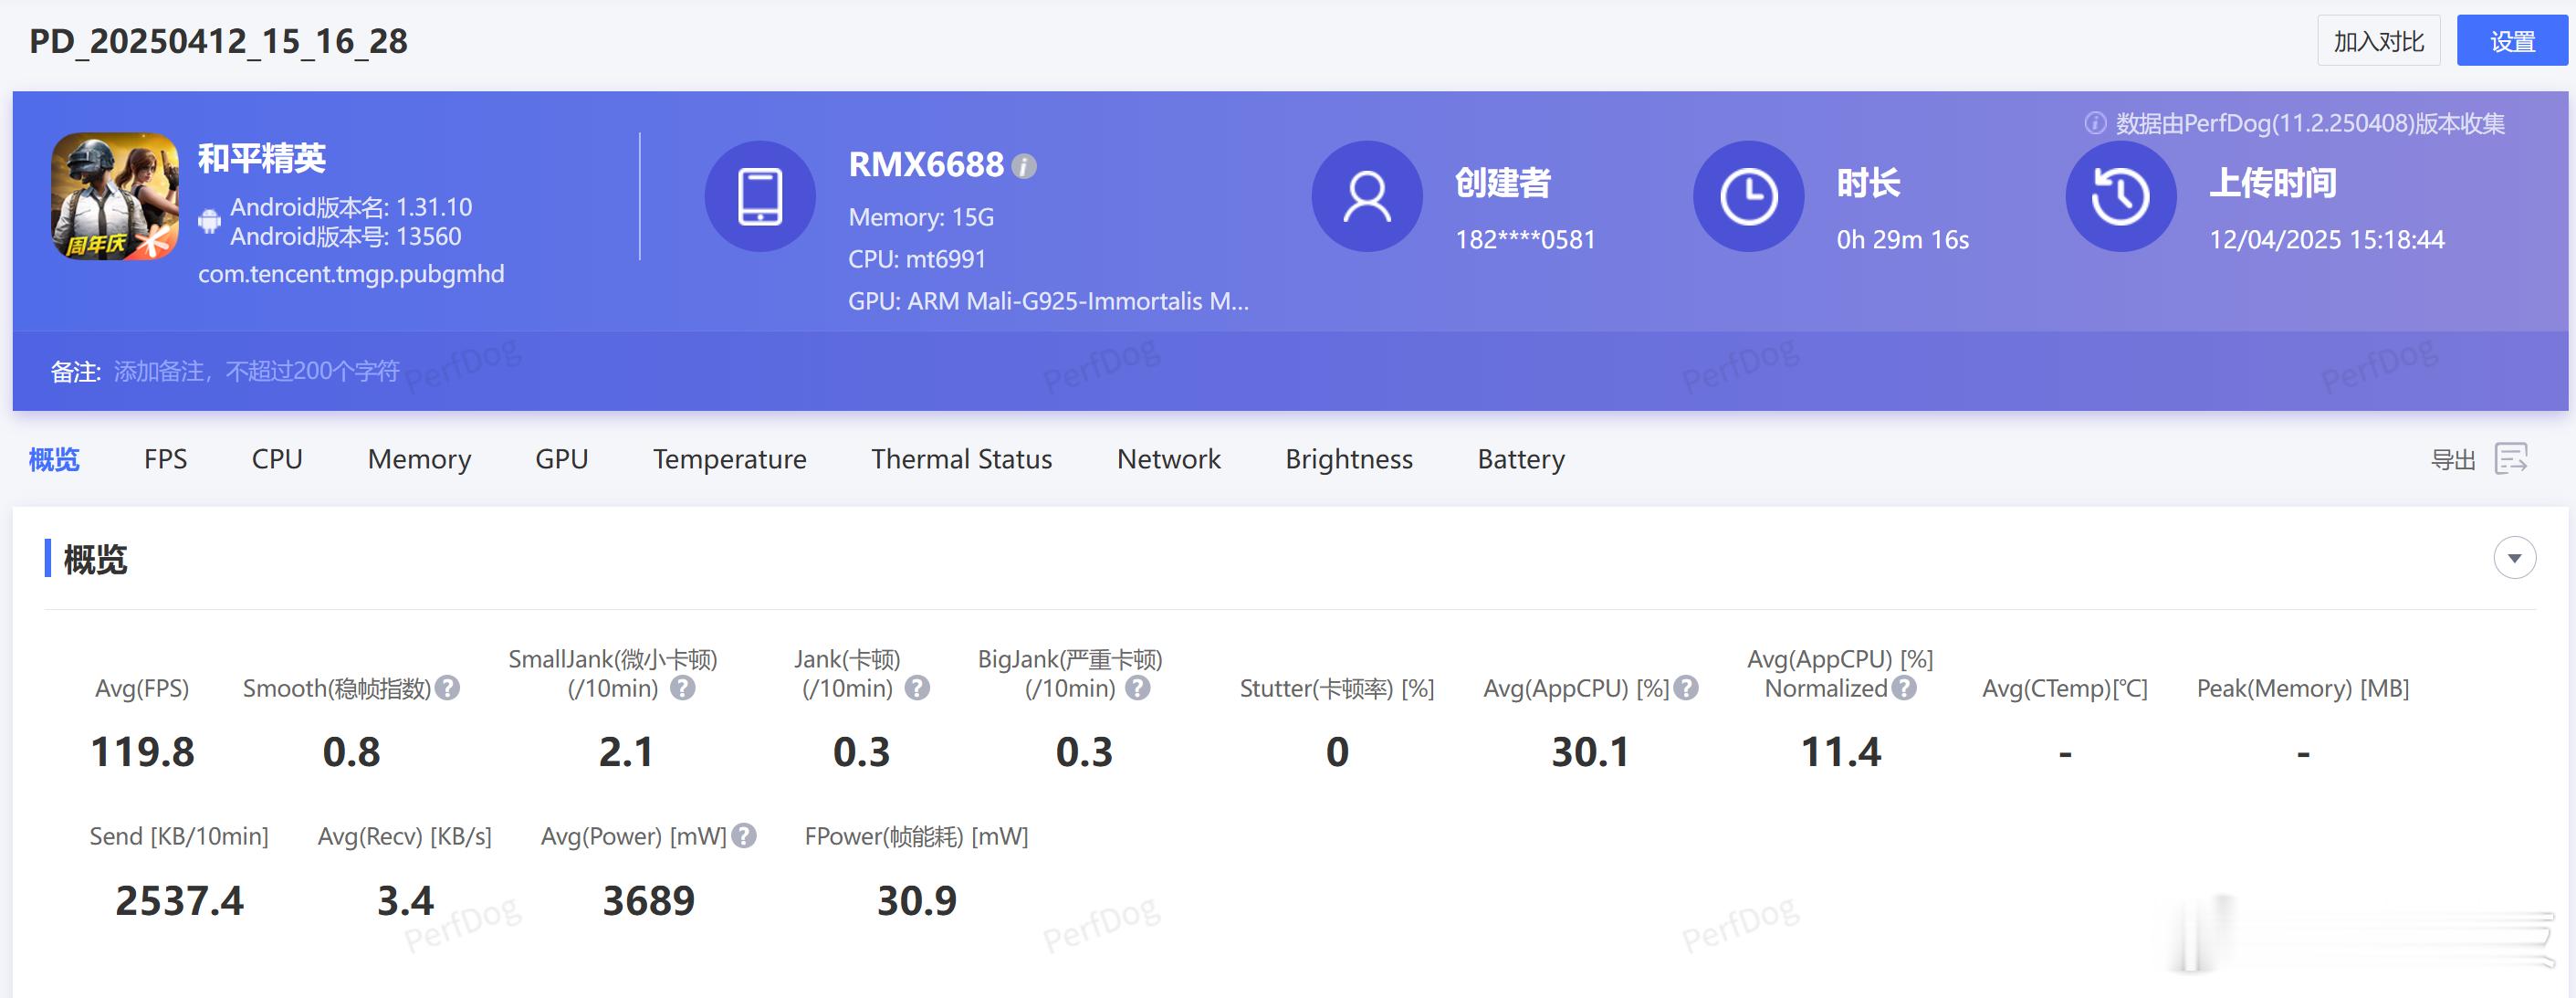Screen dimensions: 2576x998
Task: Open help for Smooth(稳帧指数)
Action: point(448,688)
